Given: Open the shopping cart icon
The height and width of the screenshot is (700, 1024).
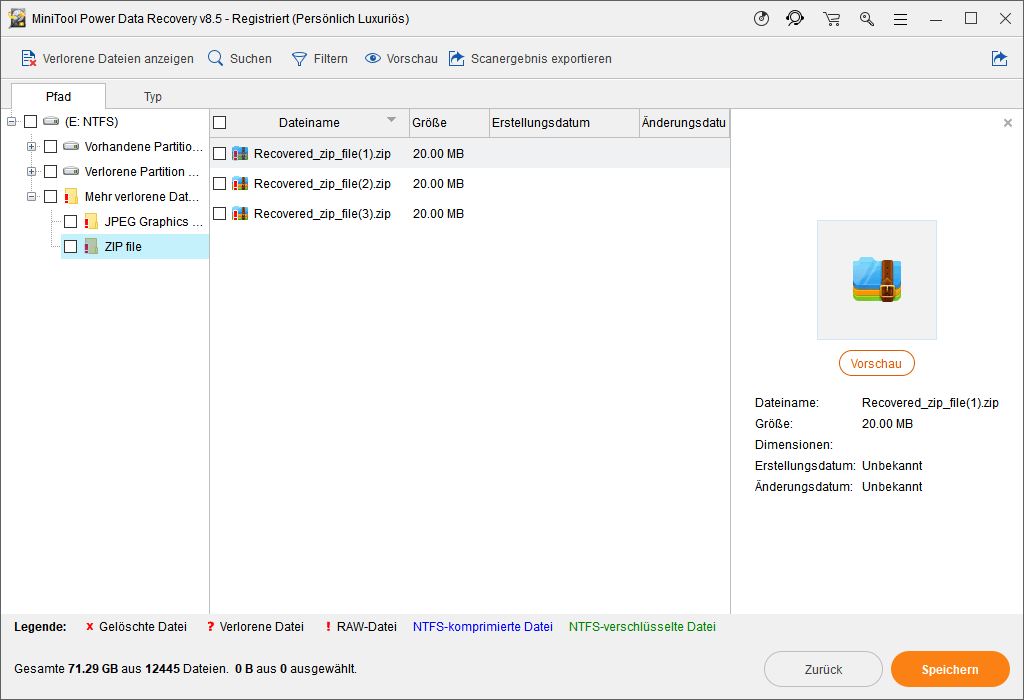Looking at the screenshot, I should click(831, 19).
